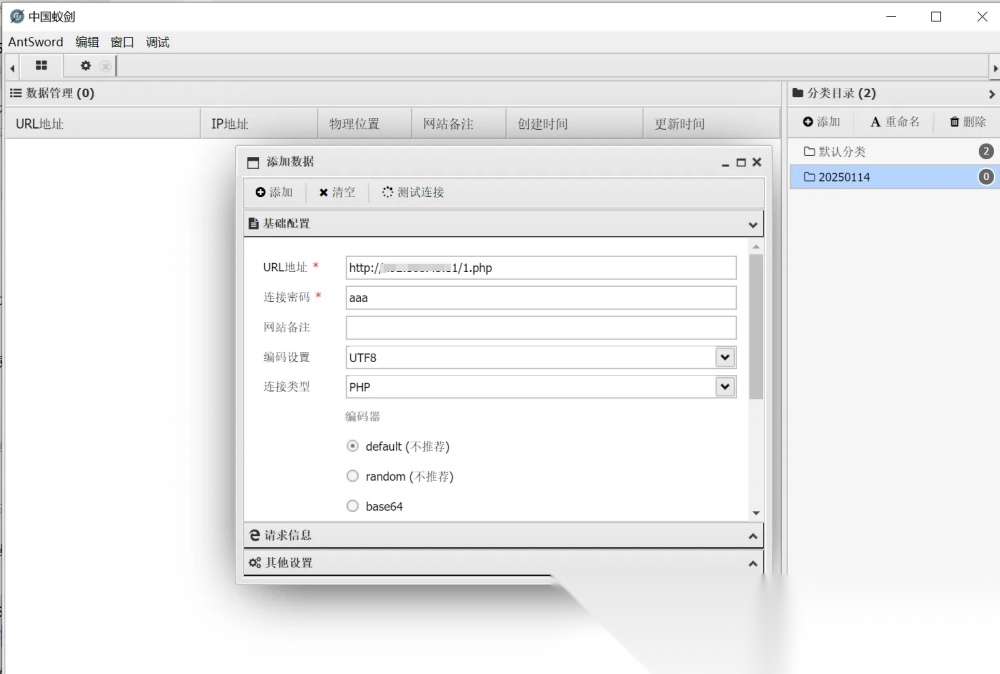
Task: Minimize the 中国蚁剑 main window
Action: pos(891,17)
